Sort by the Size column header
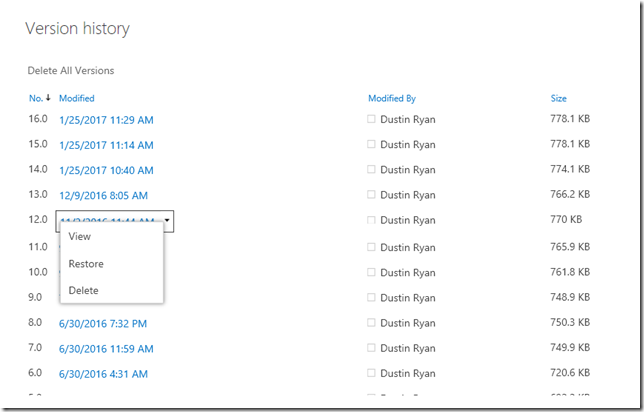Screen dimensions: 644x412 [558, 98]
